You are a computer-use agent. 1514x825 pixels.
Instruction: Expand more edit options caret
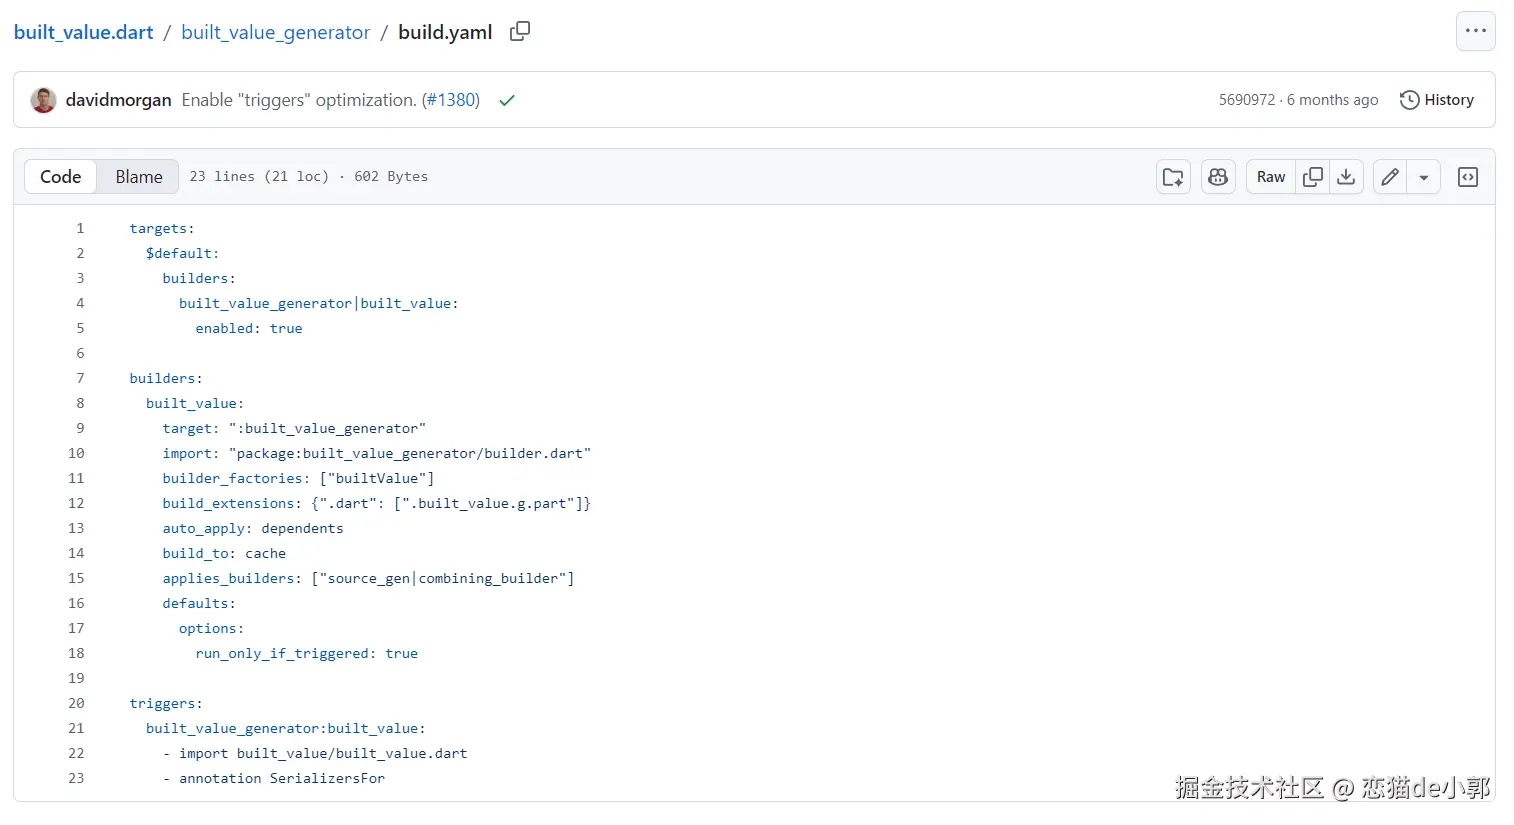point(1423,177)
